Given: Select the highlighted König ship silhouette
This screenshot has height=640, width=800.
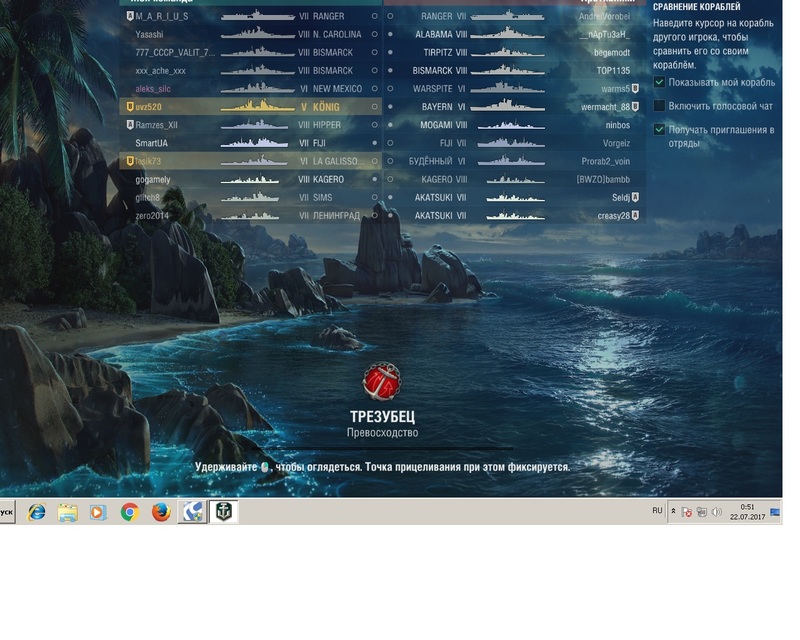Looking at the screenshot, I should click(x=258, y=106).
